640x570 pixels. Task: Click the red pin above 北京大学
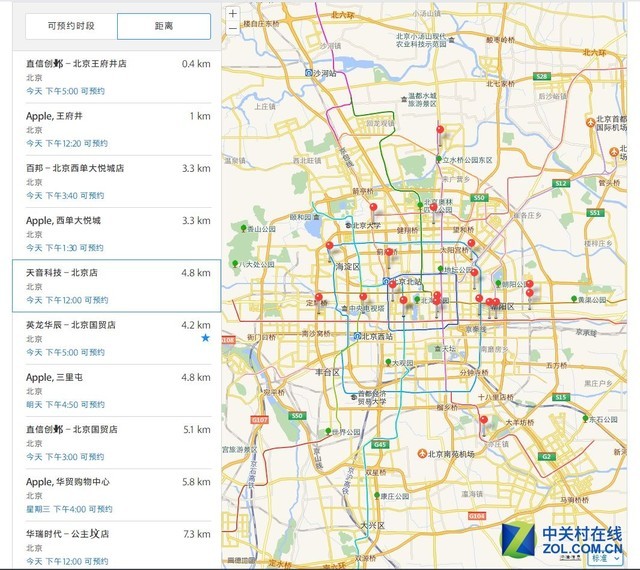pyautogui.click(x=373, y=207)
